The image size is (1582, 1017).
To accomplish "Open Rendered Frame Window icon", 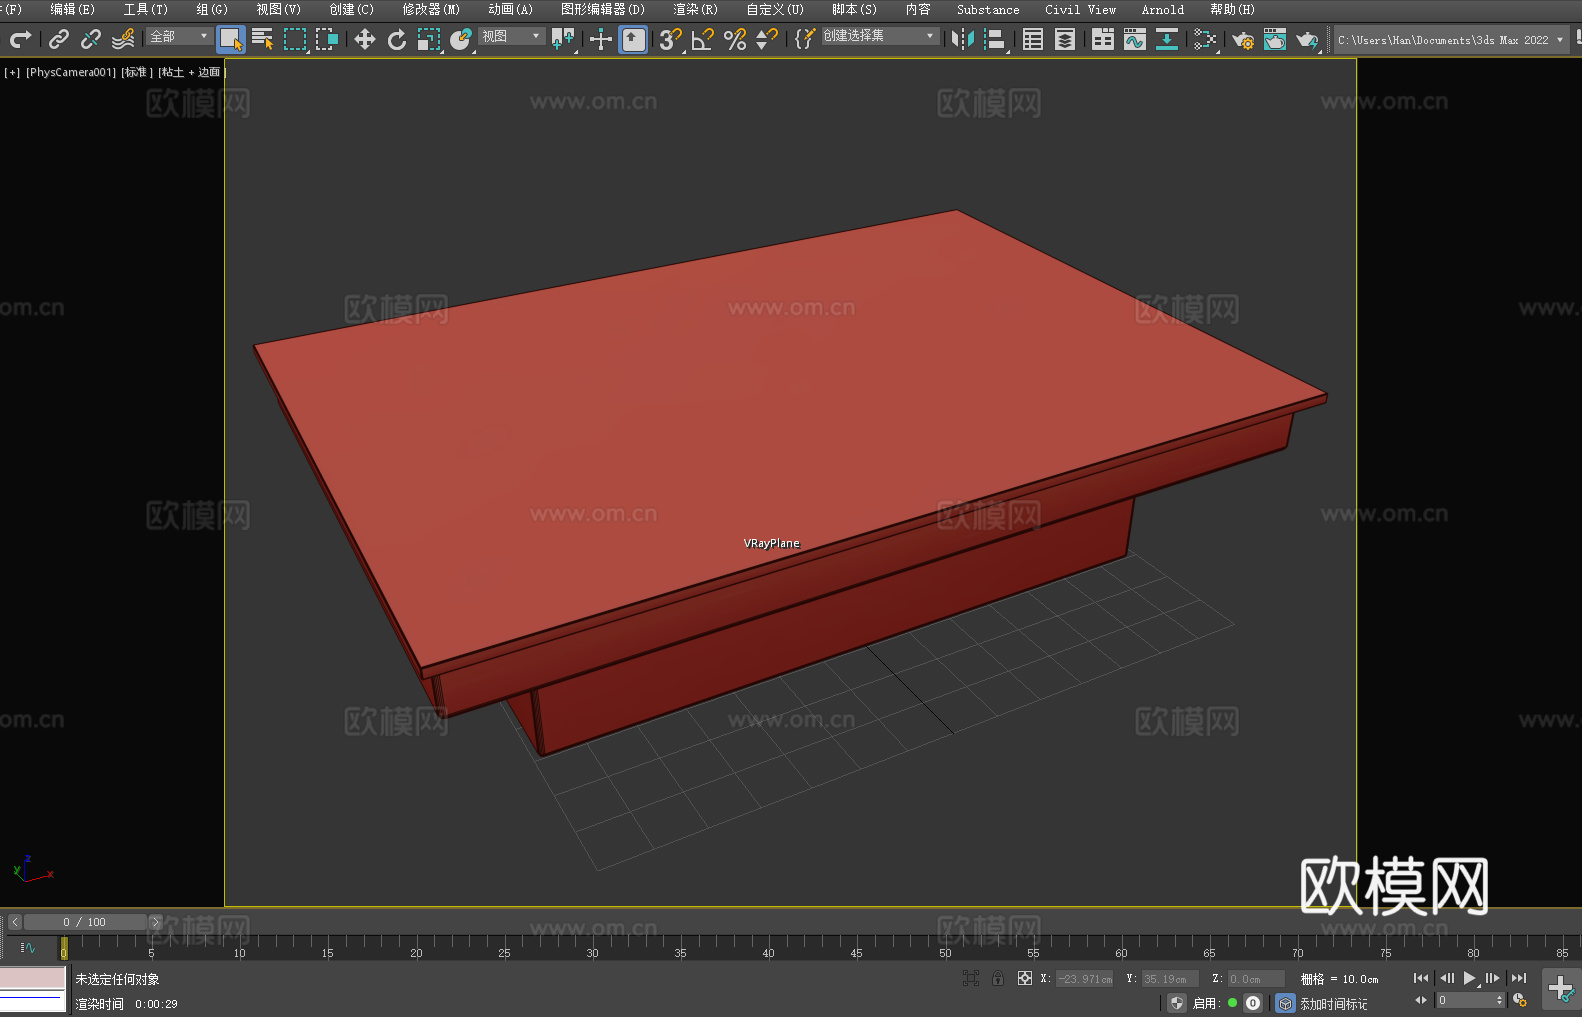I will tap(1275, 39).
